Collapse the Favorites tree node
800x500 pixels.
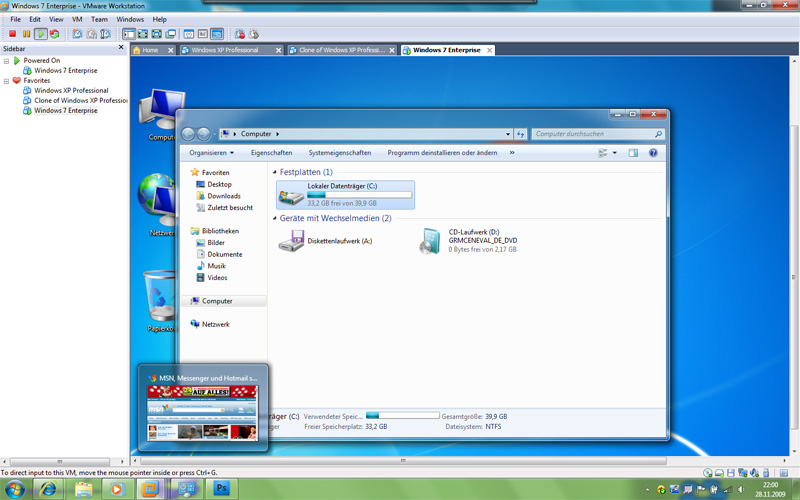click(x=7, y=81)
